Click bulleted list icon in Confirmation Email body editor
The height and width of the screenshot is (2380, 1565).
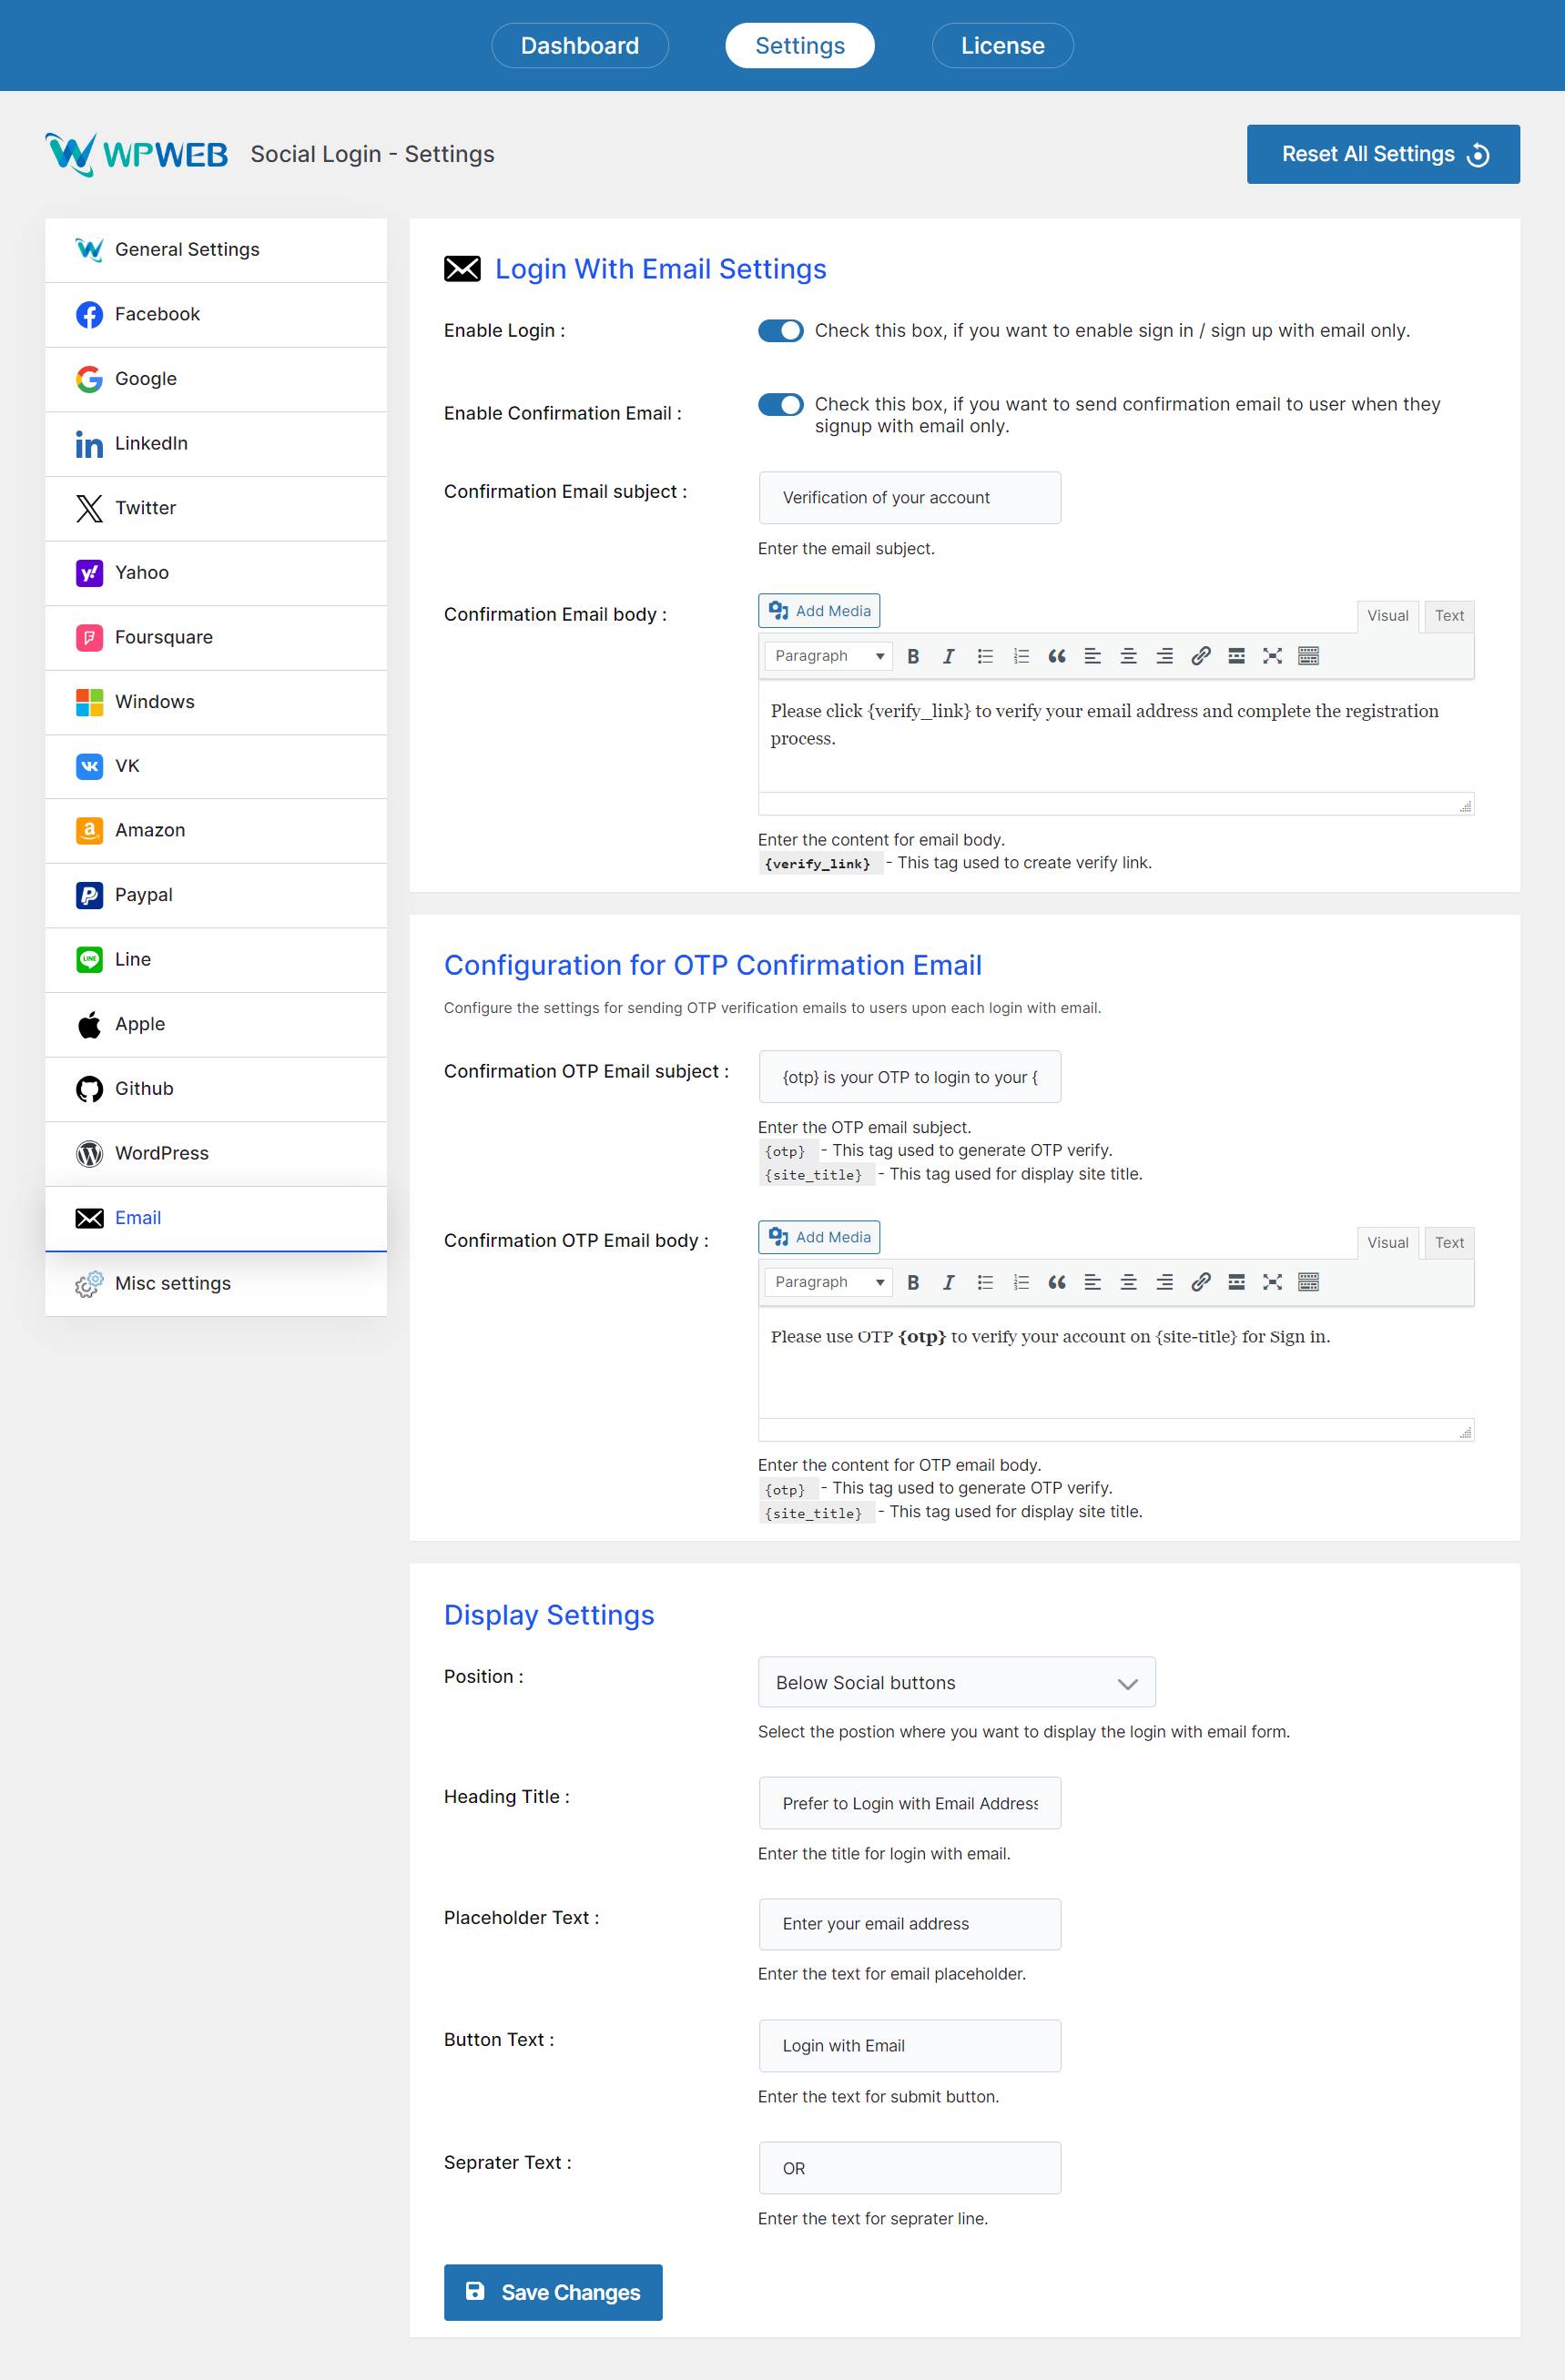coord(985,656)
